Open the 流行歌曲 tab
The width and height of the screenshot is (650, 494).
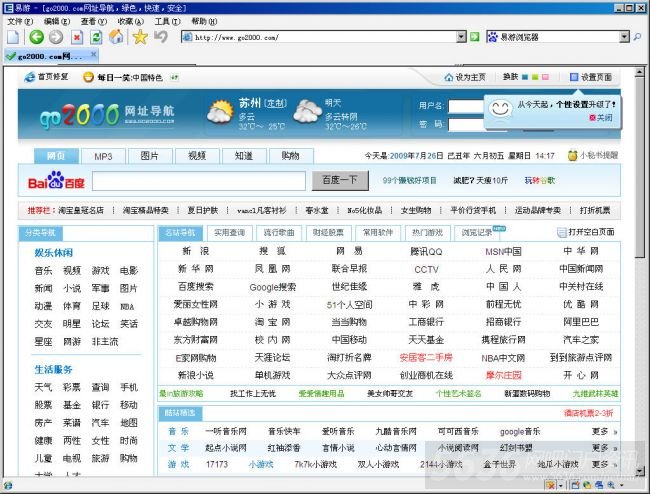coord(279,233)
